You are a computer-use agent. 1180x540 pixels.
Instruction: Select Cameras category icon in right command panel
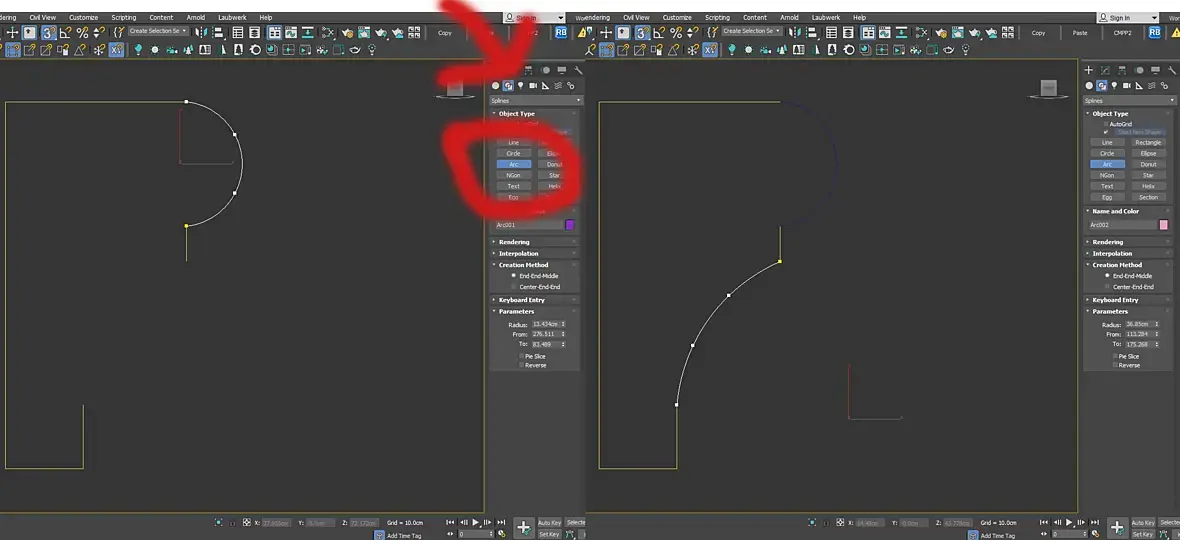click(x=1127, y=86)
